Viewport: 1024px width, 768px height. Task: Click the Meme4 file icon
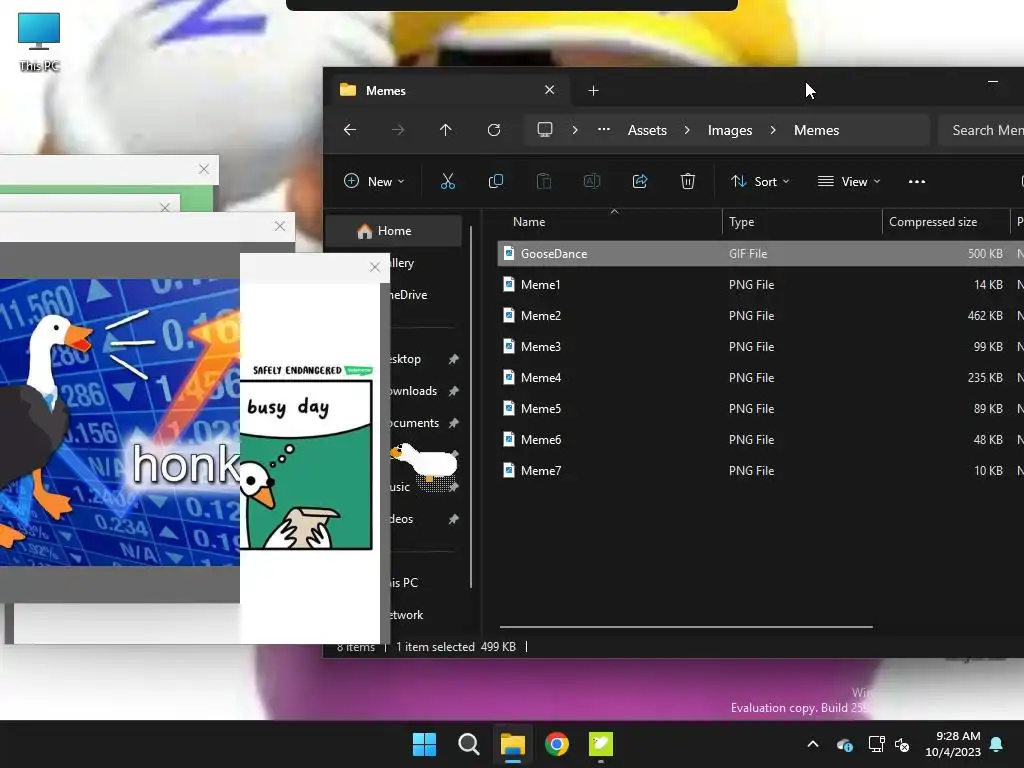tap(509, 377)
